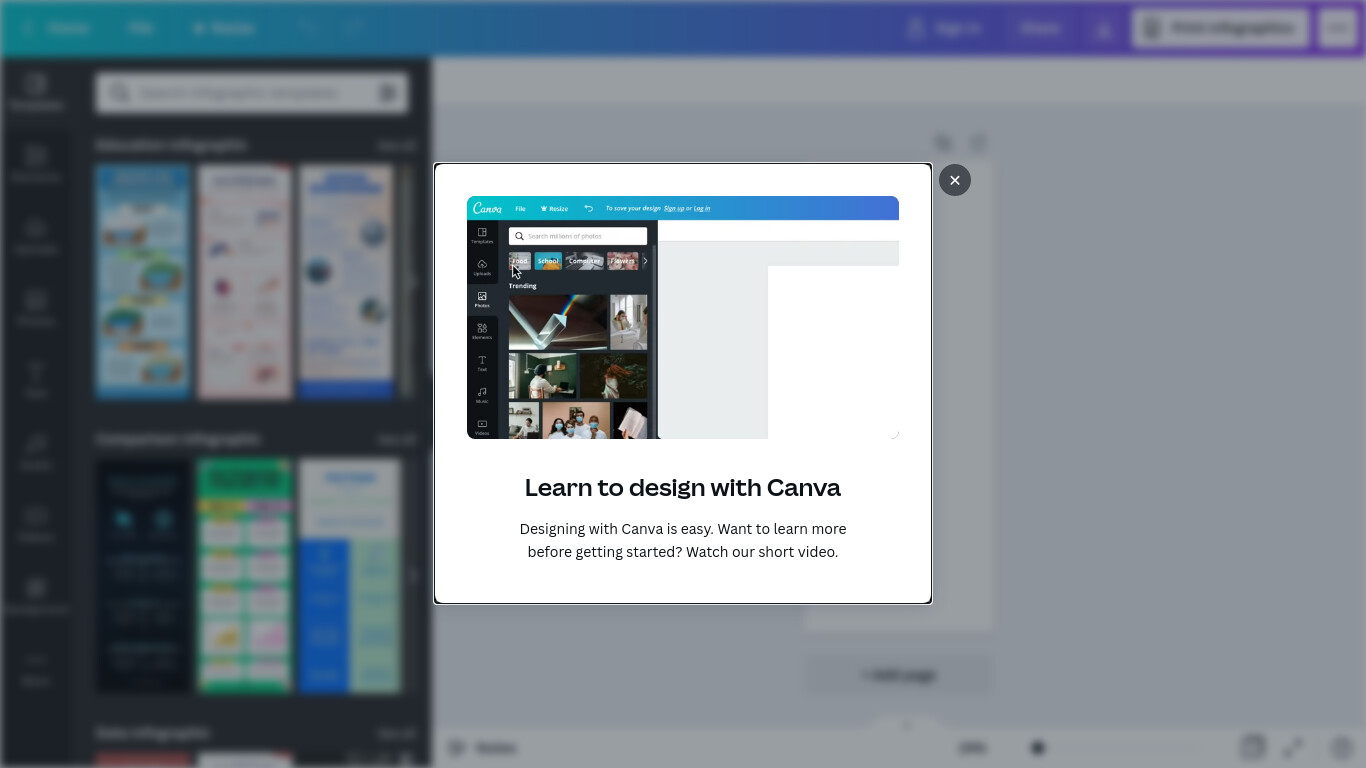Viewport: 1366px width, 768px height.
Task: Open the More options in the sidebar
Action: coord(36,667)
